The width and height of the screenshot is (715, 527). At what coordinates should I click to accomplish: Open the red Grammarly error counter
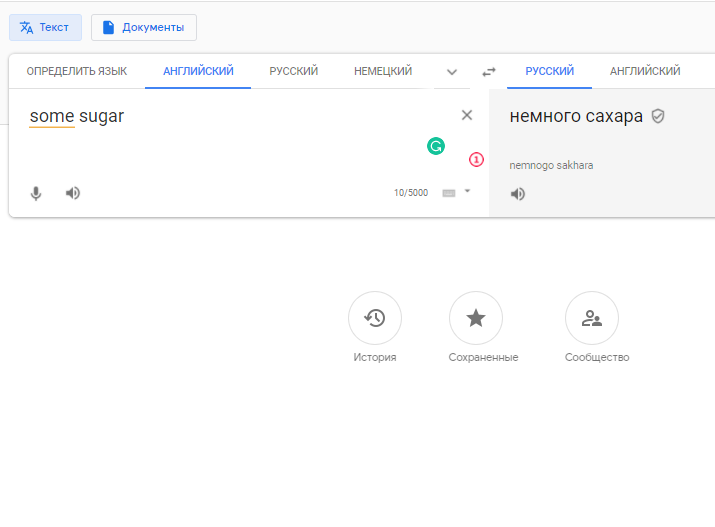pyautogui.click(x=477, y=160)
